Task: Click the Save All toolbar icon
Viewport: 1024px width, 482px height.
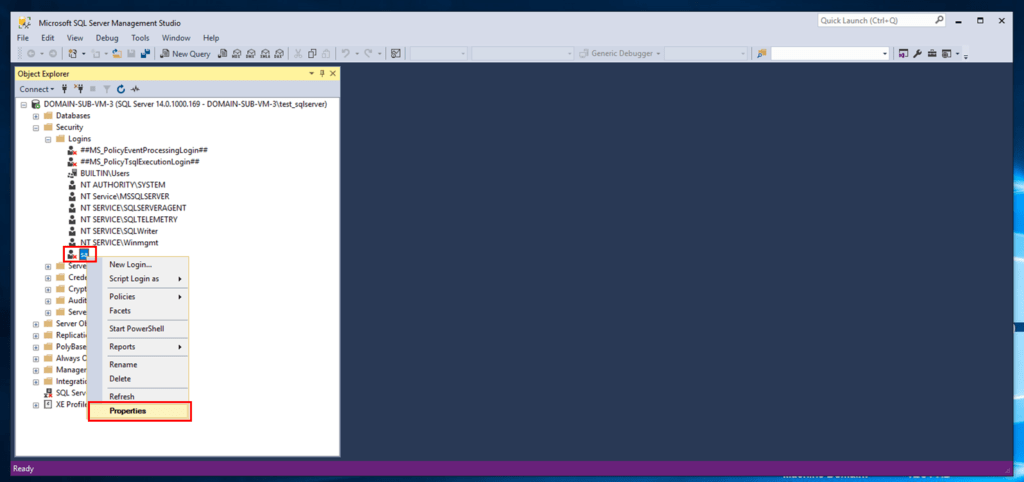Action: pyautogui.click(x=145, y=53)
